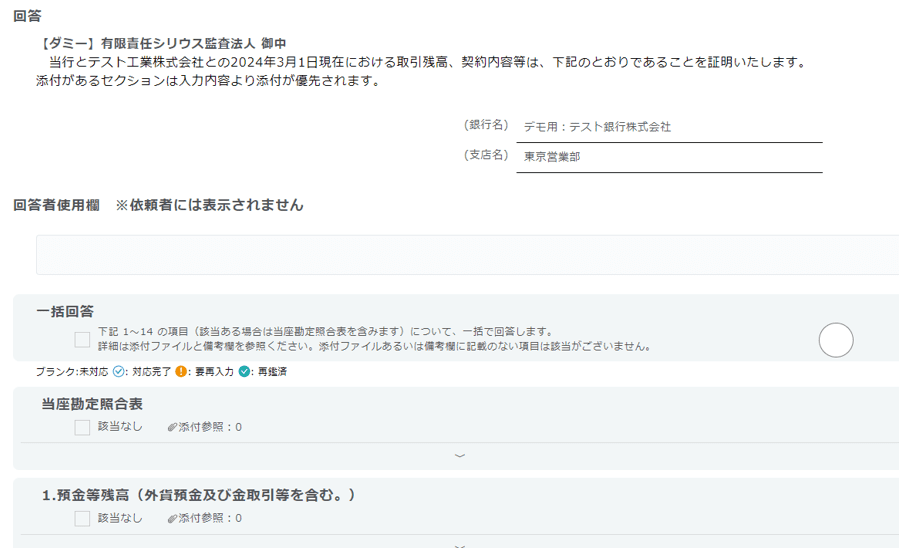Image resolution: width=899 pixels, height=560 pixels.
Task: Tick the 一括回答 bulk answer checkbox
Action: tap(82, 339)
